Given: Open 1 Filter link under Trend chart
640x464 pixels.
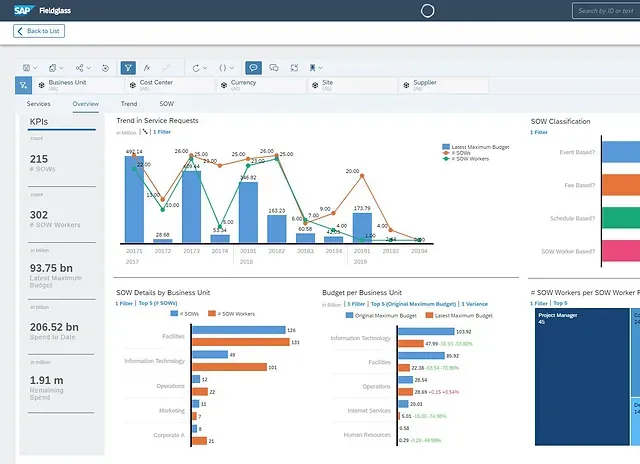Looking at the screenshot, I should click(x=162, y=132).
